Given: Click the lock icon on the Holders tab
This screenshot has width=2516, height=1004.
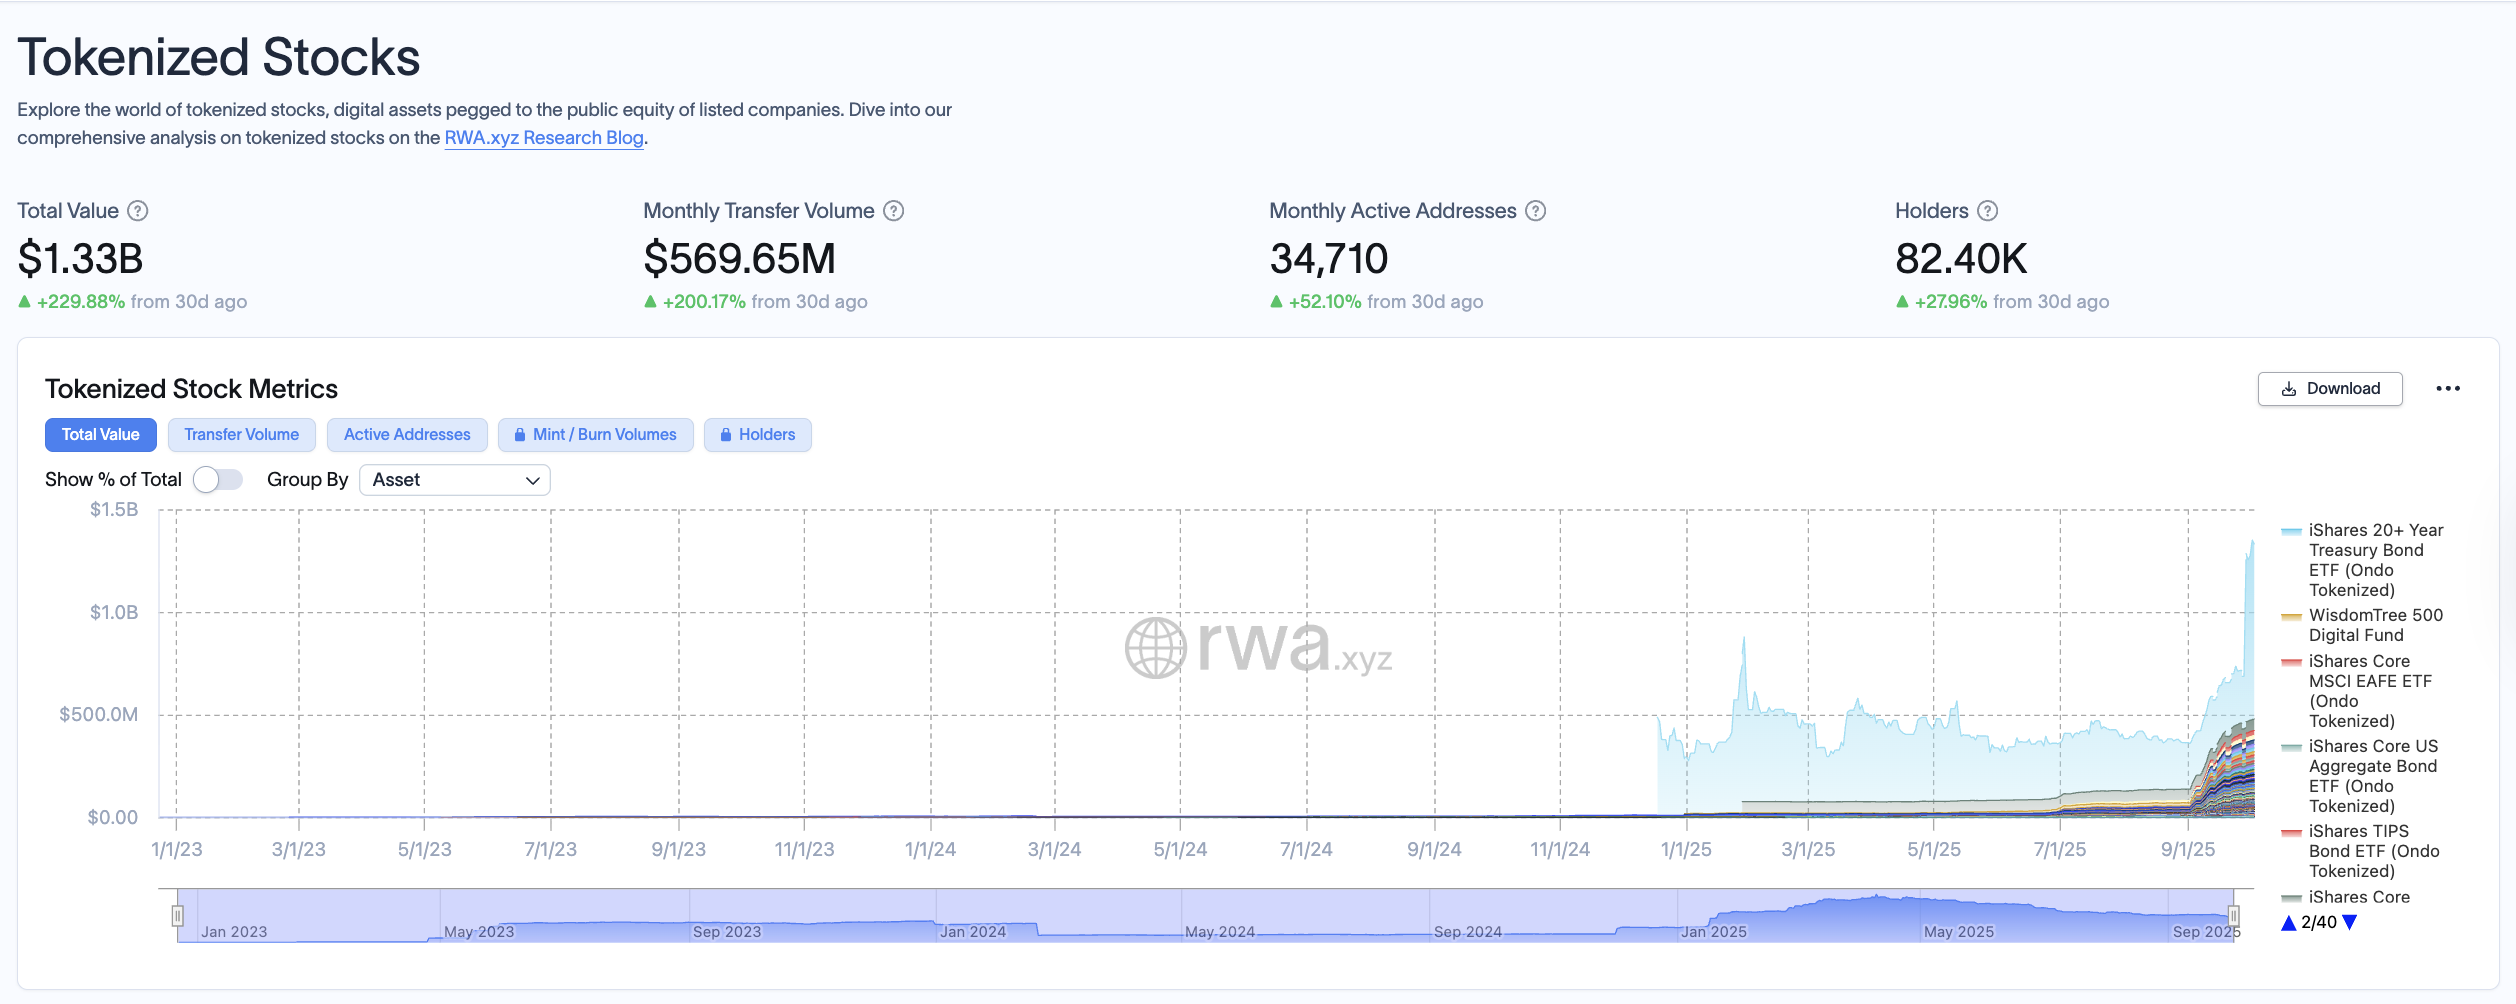Looking at the screenshot, I should [725, 434].
